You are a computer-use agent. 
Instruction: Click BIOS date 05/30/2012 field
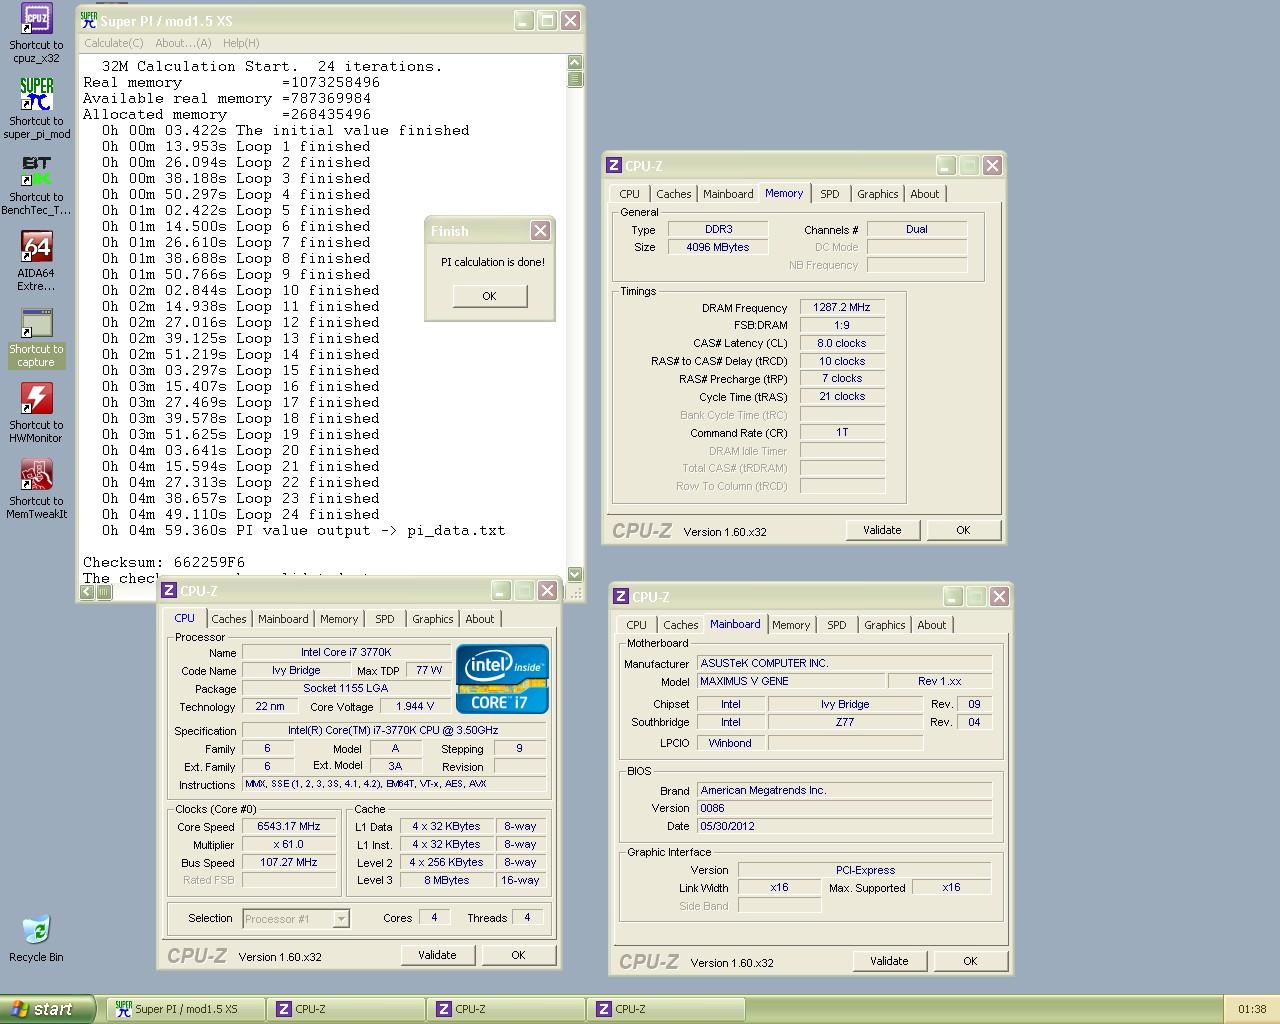pos(844,826)
